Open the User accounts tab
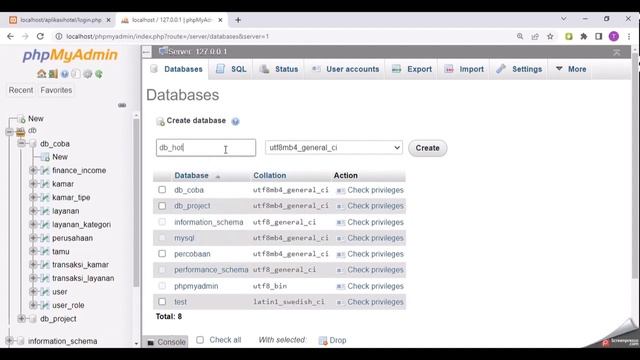 point(345,69)
